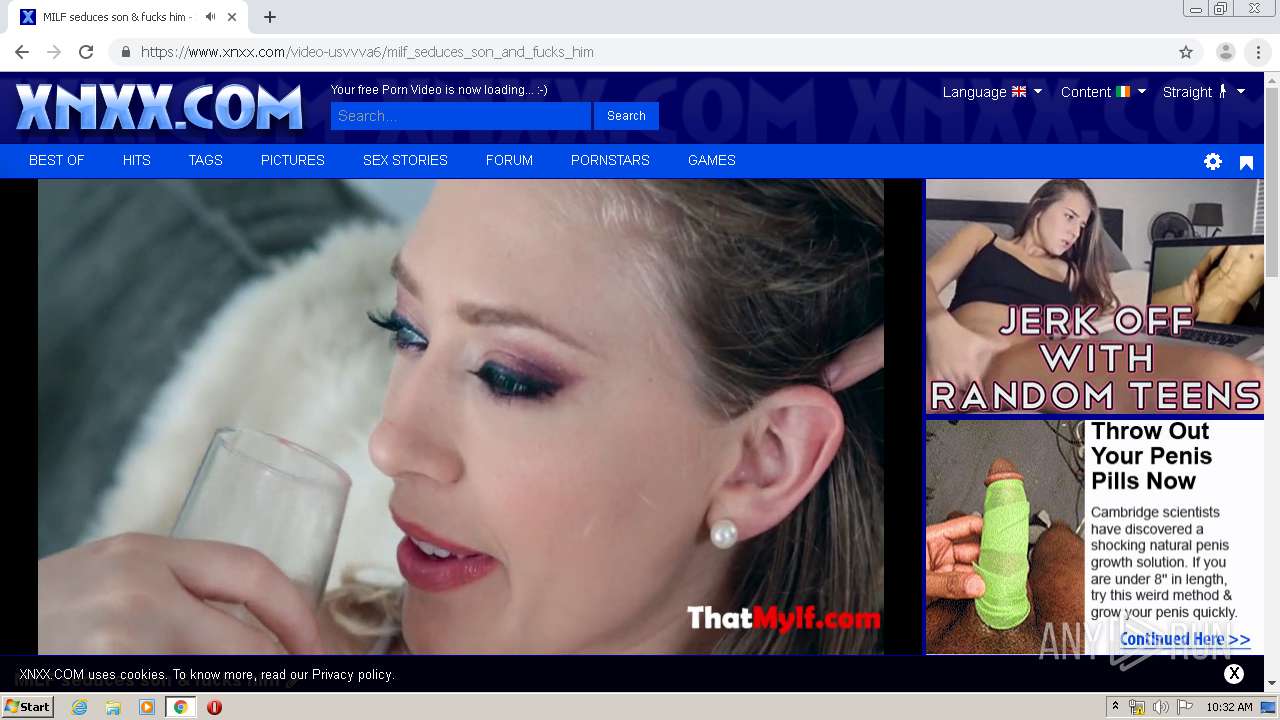Adjust volume from tray speaker icon
The image size is (1280, 720).
(x=1161, y=707)
